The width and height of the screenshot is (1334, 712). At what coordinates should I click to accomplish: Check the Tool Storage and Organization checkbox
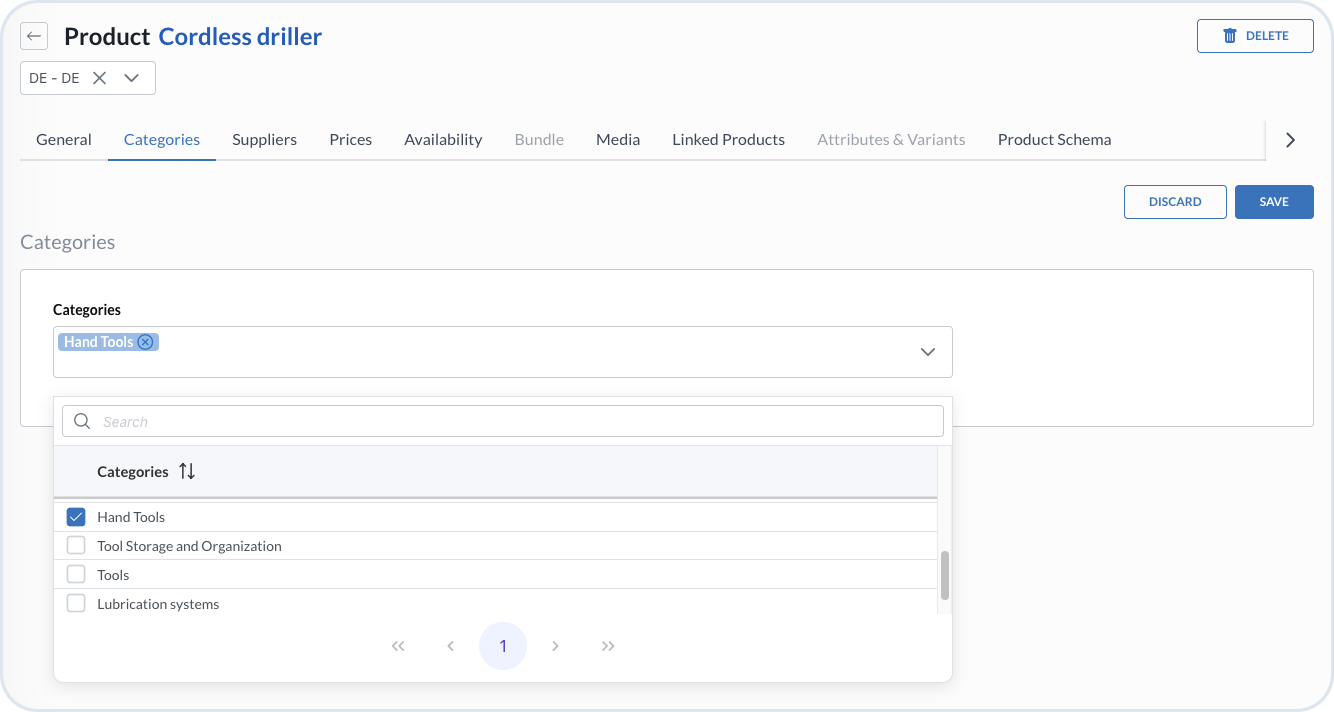click(76, 546)
